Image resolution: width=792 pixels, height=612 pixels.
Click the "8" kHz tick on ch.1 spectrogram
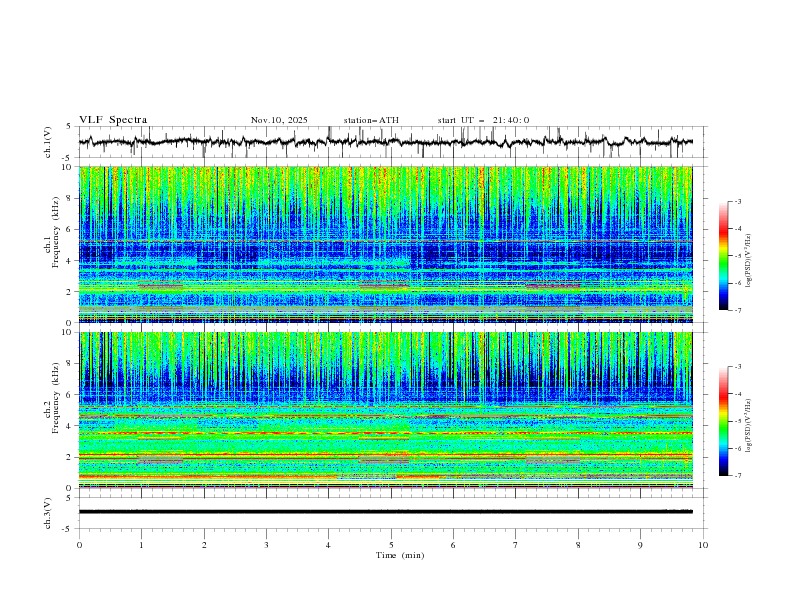(70, 198)
